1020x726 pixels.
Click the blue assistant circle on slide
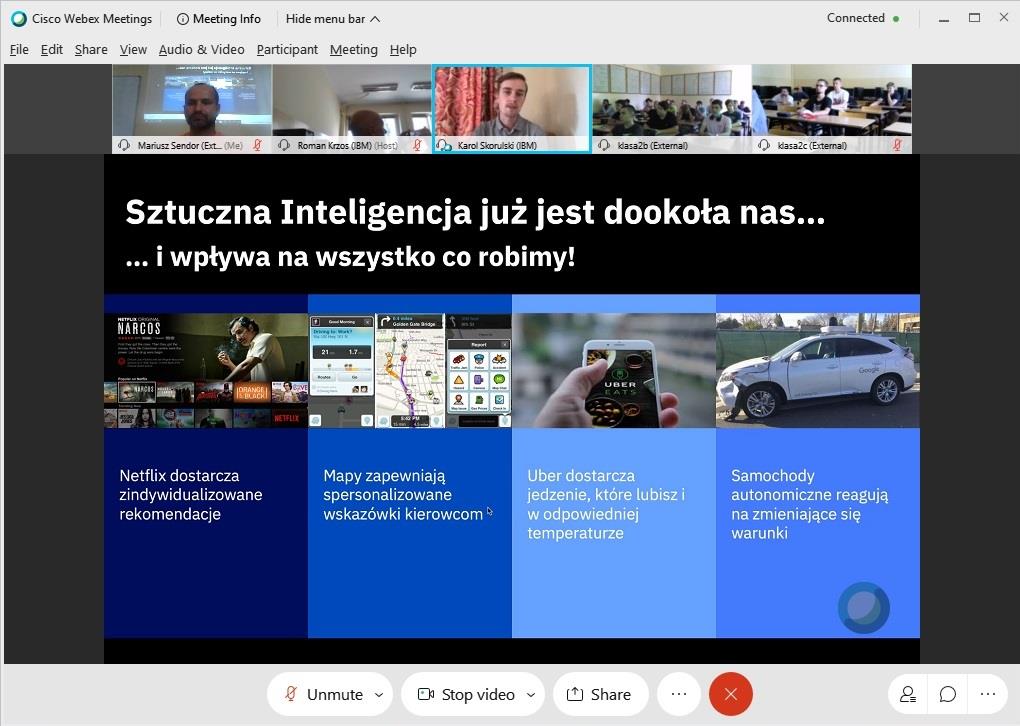click(x=863, y=608)
